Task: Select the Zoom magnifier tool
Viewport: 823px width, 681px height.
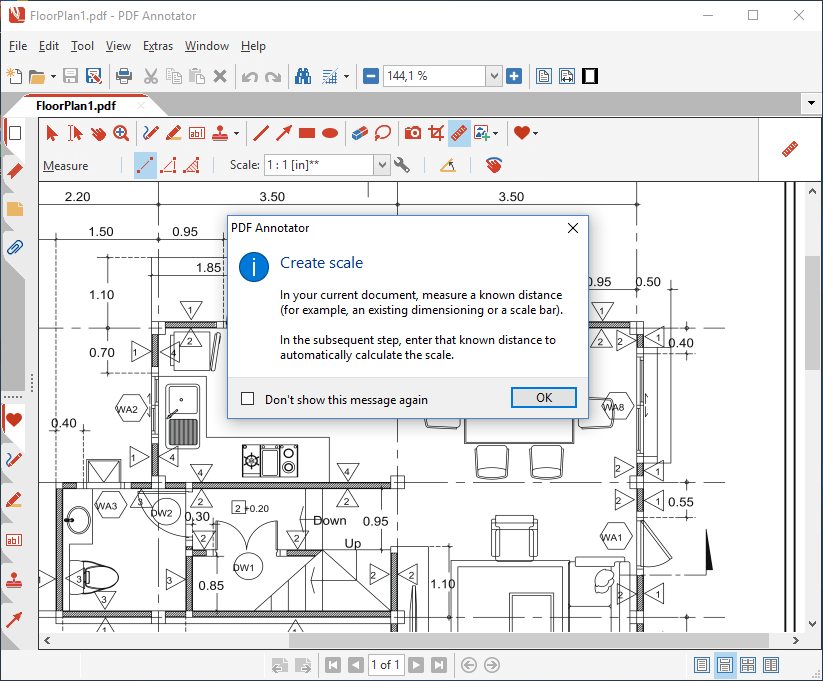Action: click(121, 133)
